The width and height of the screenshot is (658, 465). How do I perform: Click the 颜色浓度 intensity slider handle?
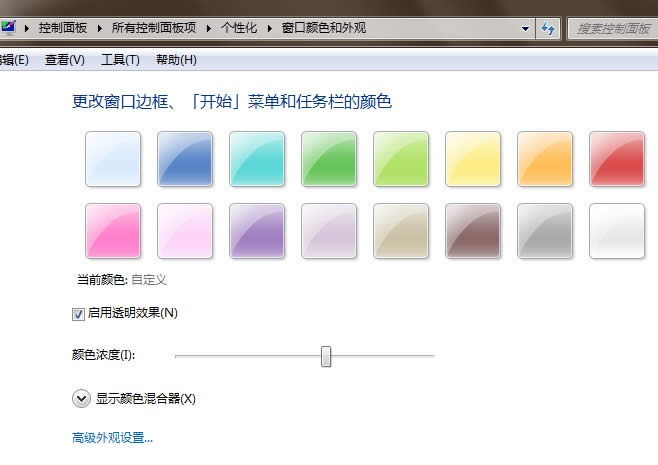pyautogui.click(x=326, y=356)
